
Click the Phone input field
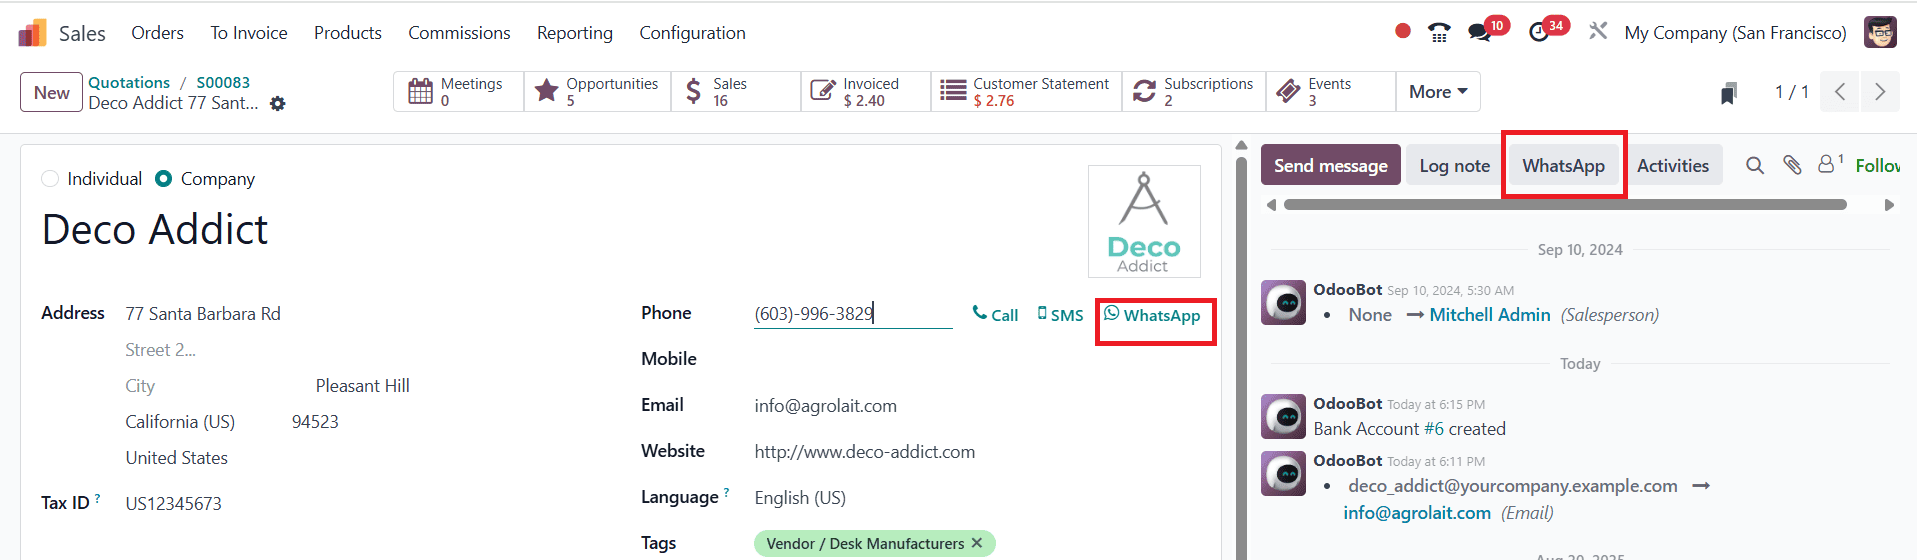coord(853,314)
